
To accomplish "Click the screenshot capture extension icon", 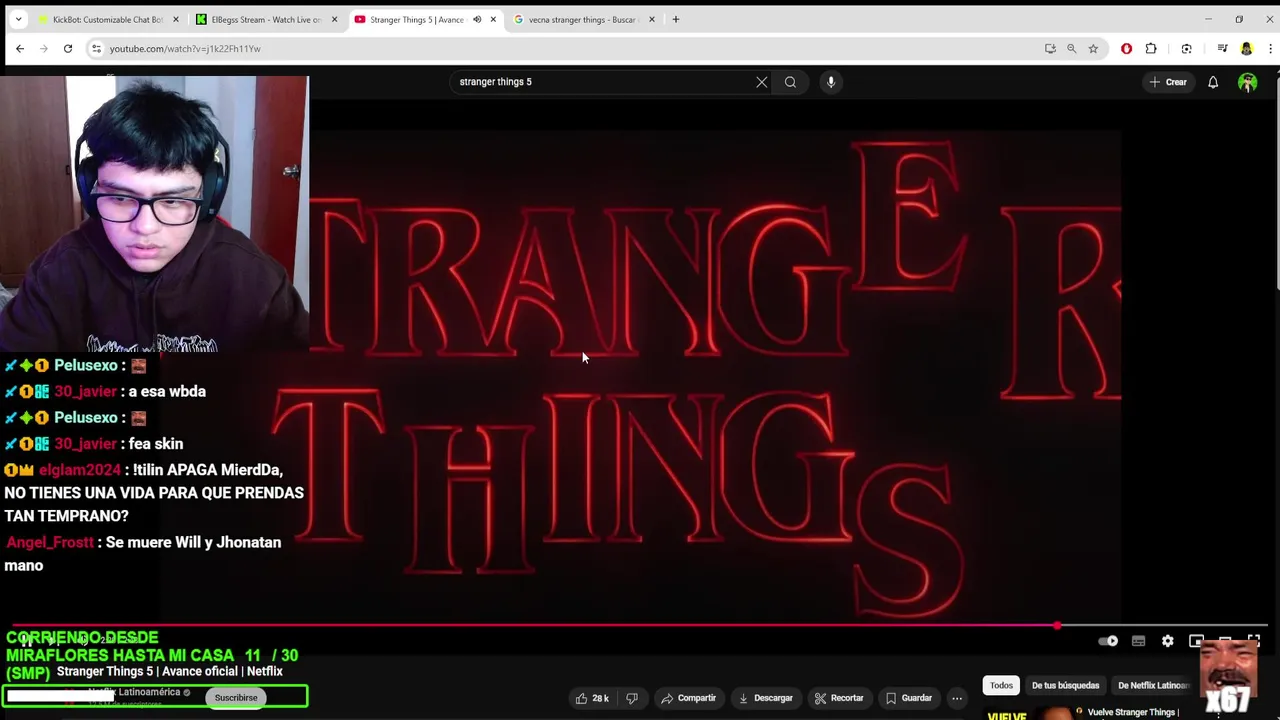I will point(1186,48).
